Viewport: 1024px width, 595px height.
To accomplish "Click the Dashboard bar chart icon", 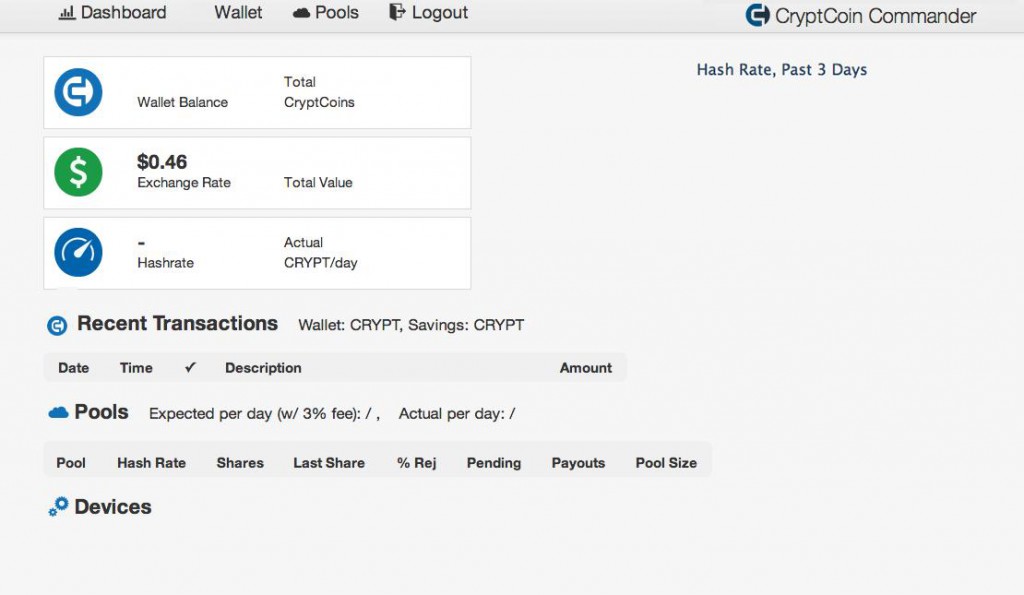I will (67, 13).
